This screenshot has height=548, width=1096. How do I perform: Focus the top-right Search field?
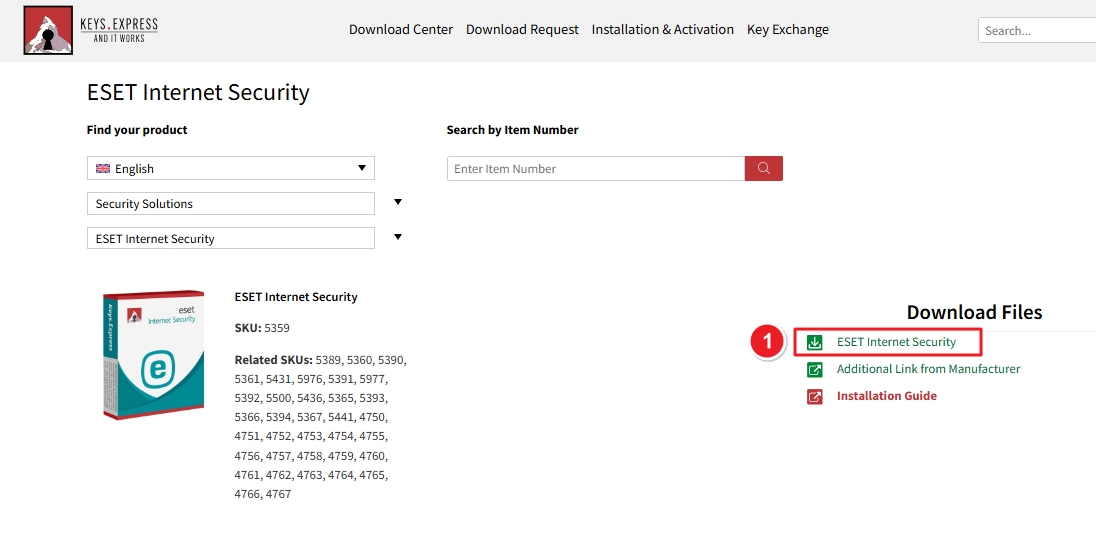pyautogui.click(x=1036, y=31)
